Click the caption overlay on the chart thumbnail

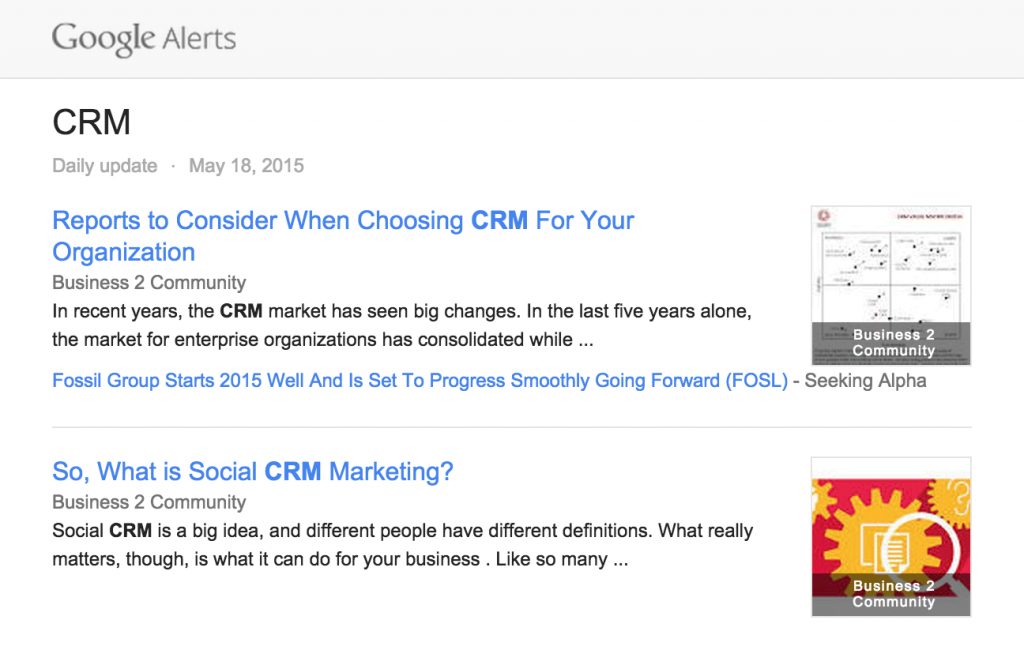tap(891, 342)
